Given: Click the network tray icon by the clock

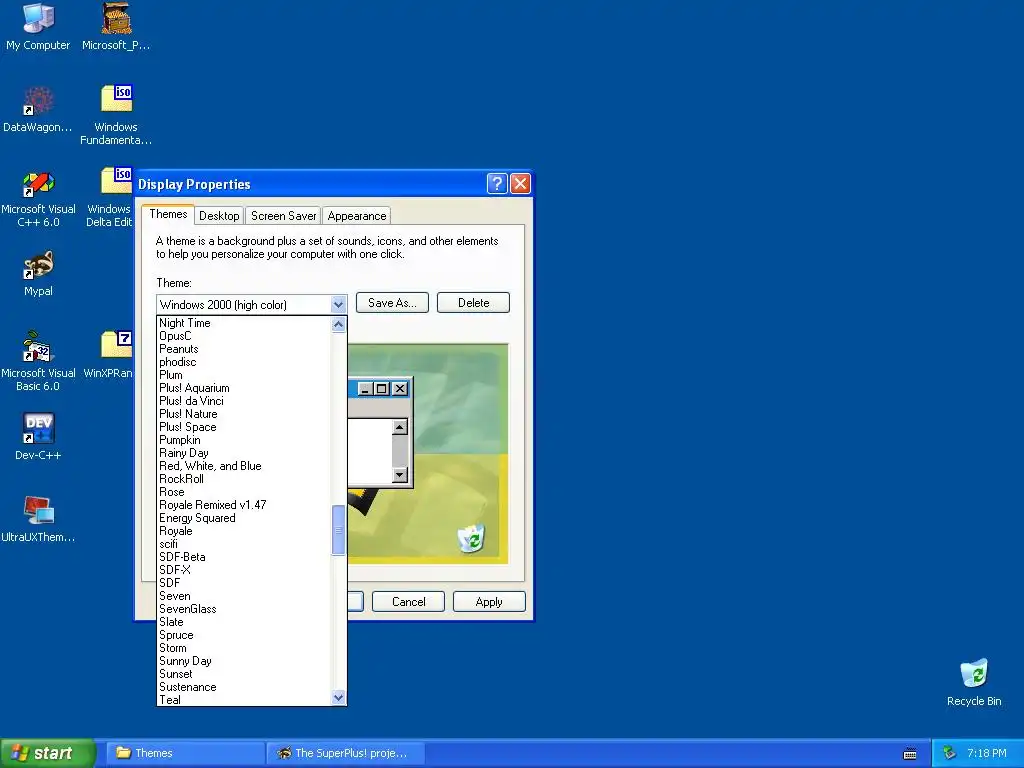Looking at the screenshot, I should pos(950,753).
